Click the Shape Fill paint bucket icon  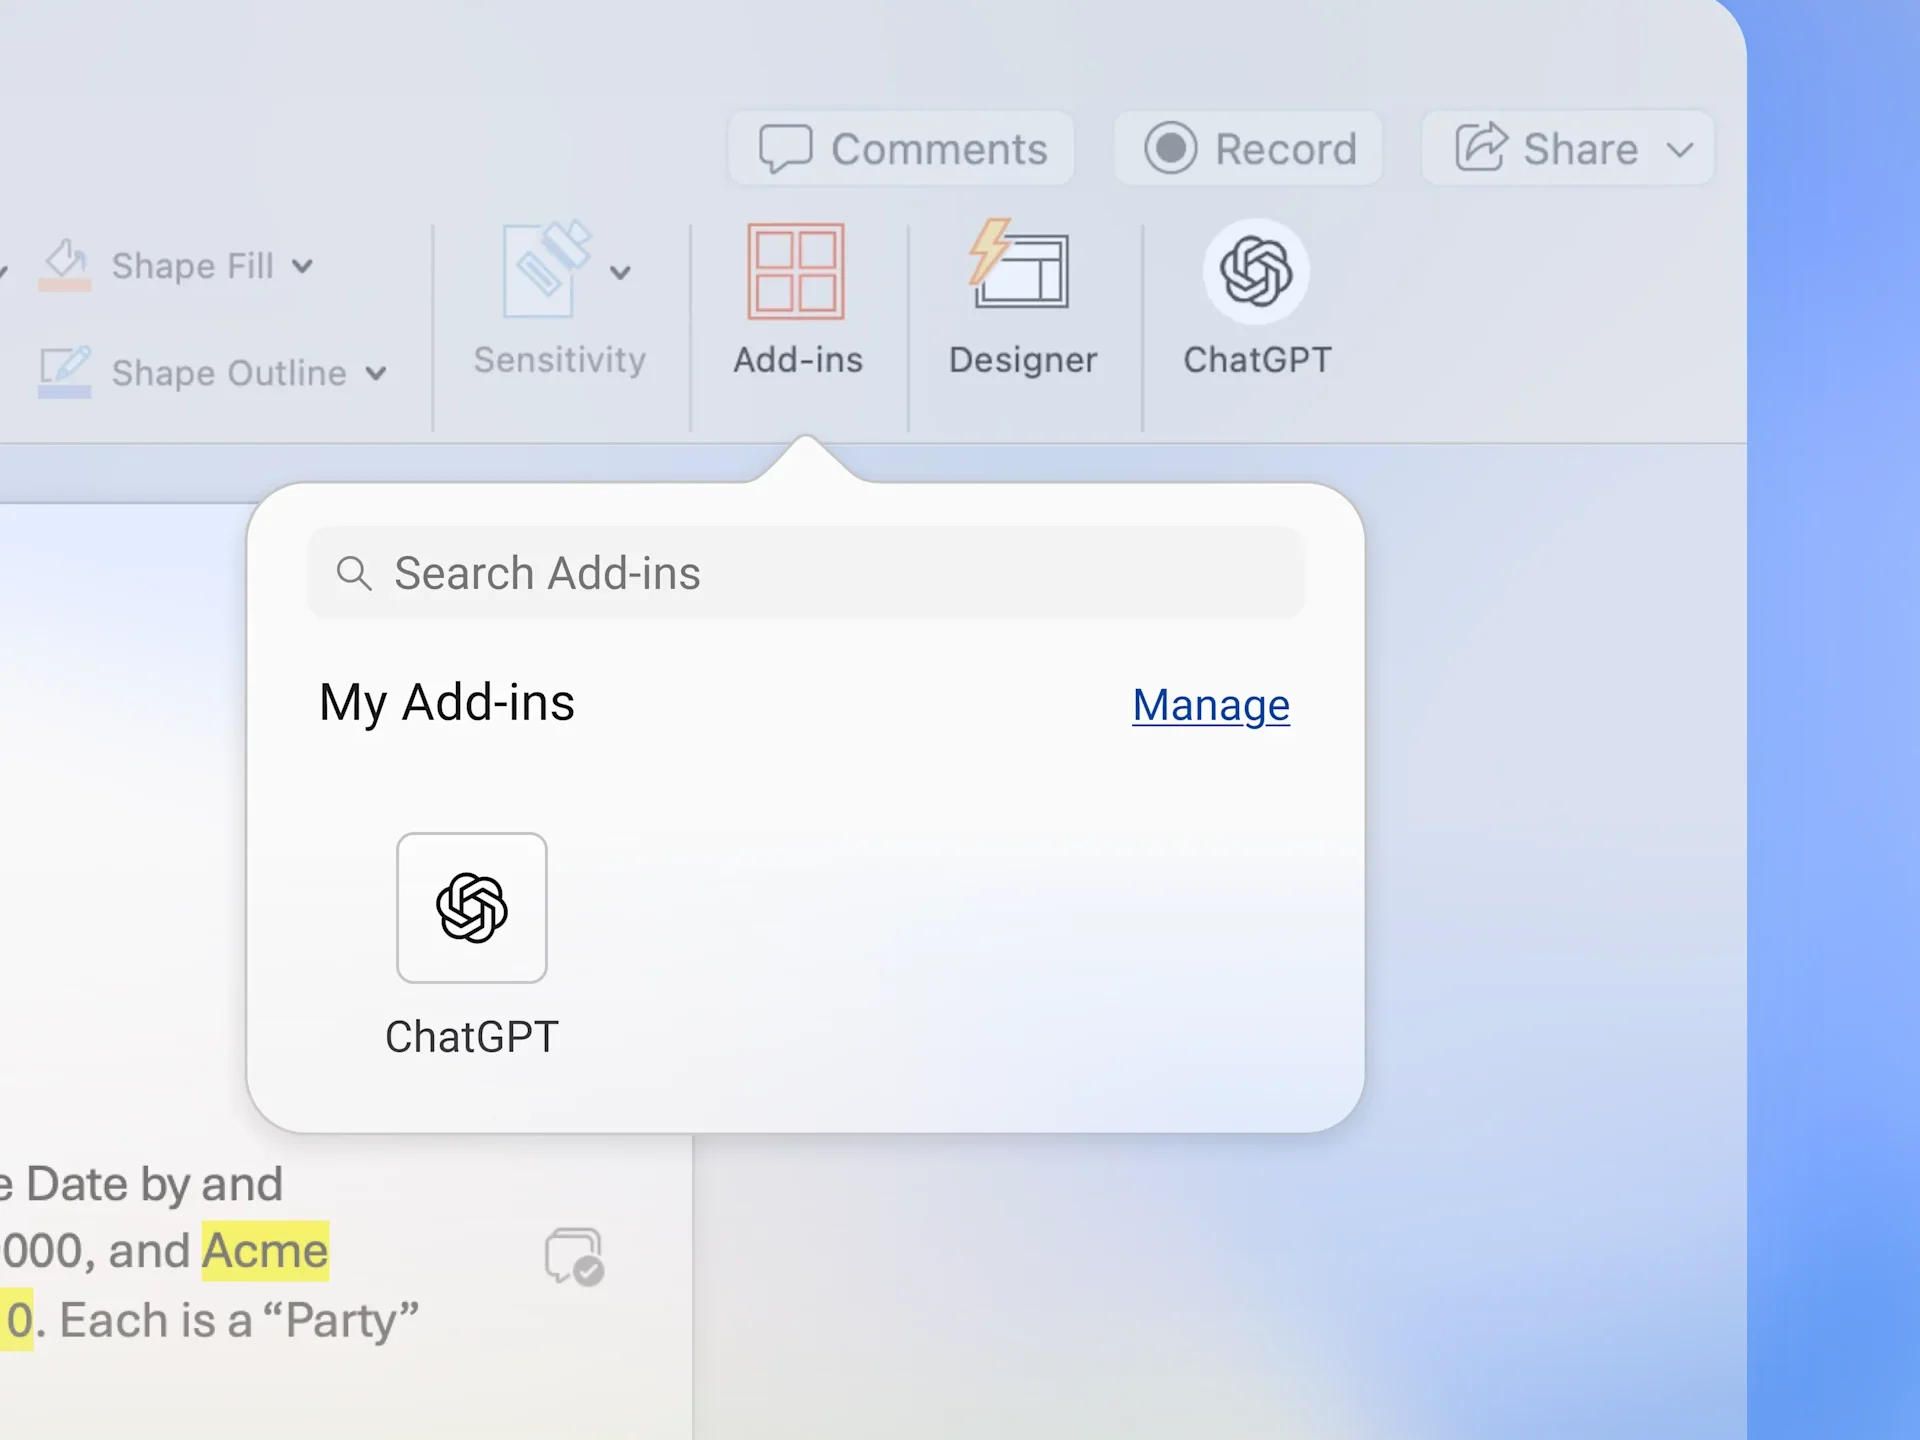point(65,264)
